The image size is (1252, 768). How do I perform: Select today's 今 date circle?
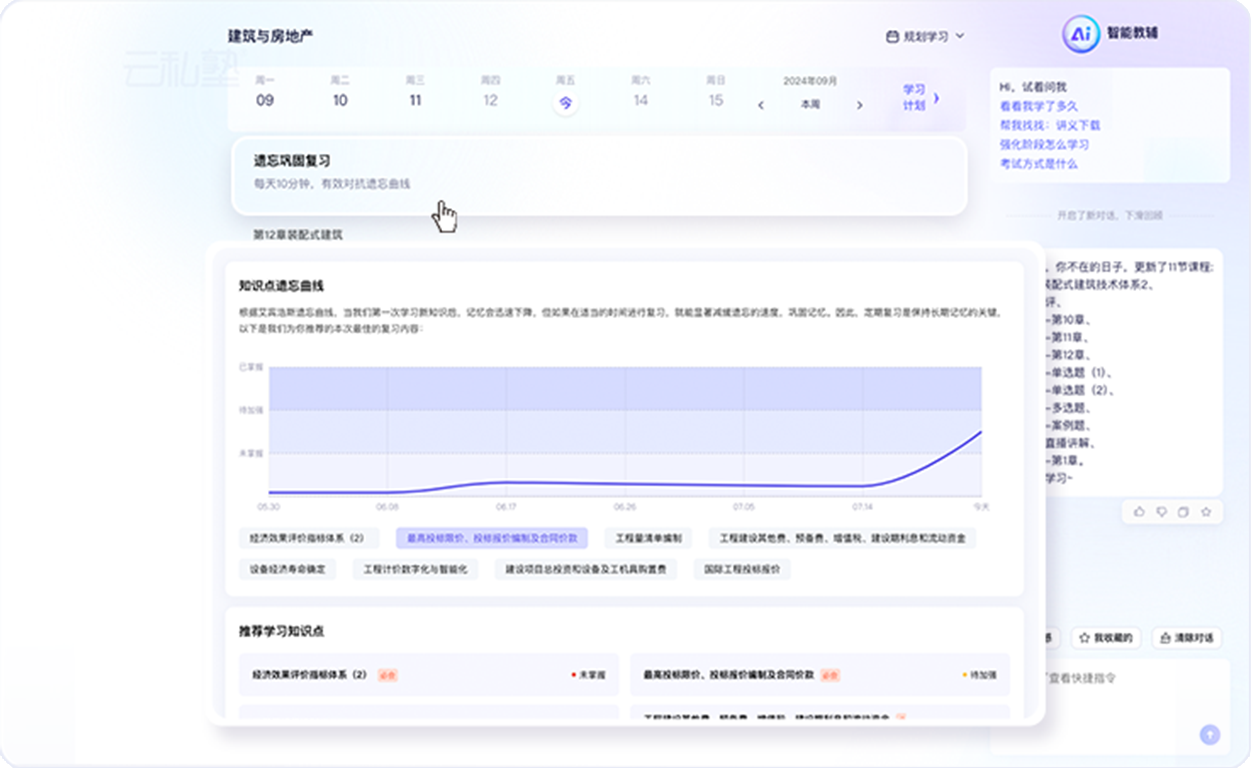(x=566, y=102)
